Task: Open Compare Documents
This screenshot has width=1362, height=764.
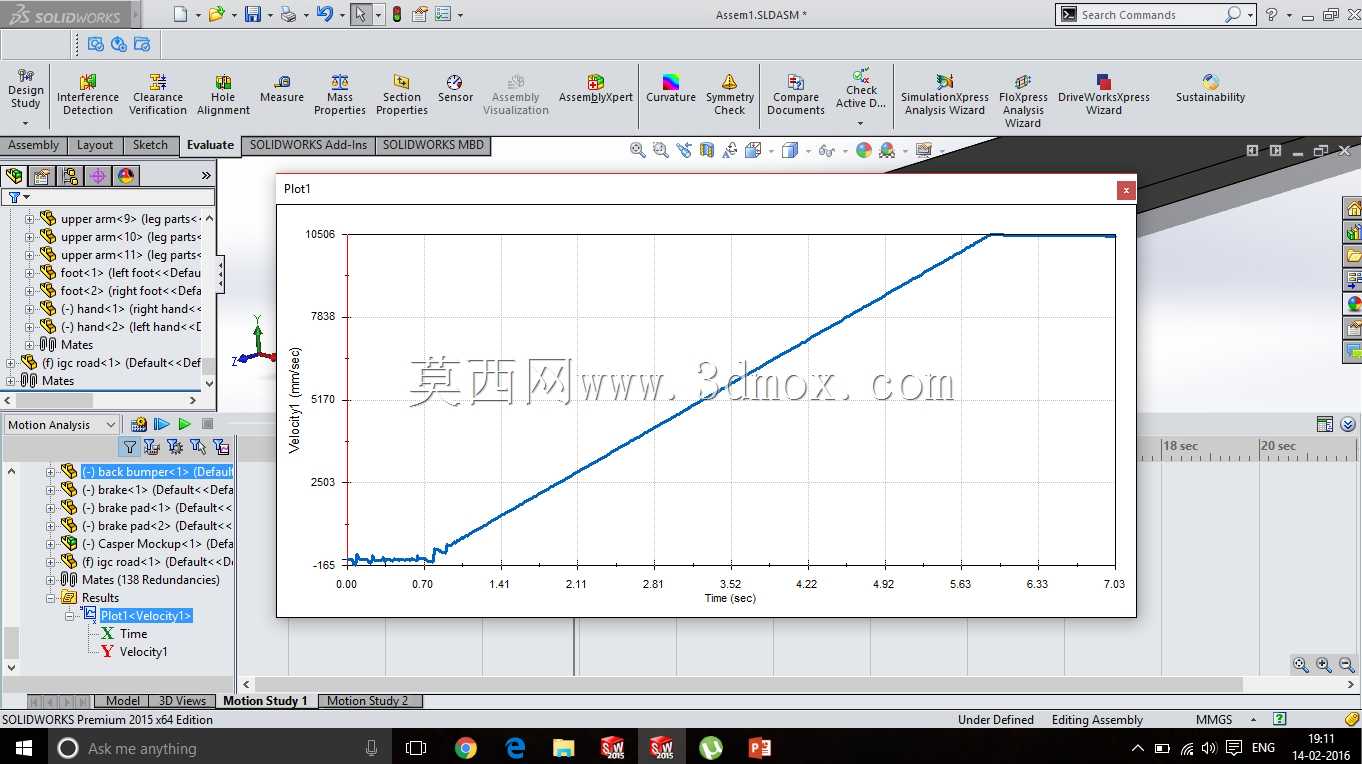Action: (x=796, y=95)
